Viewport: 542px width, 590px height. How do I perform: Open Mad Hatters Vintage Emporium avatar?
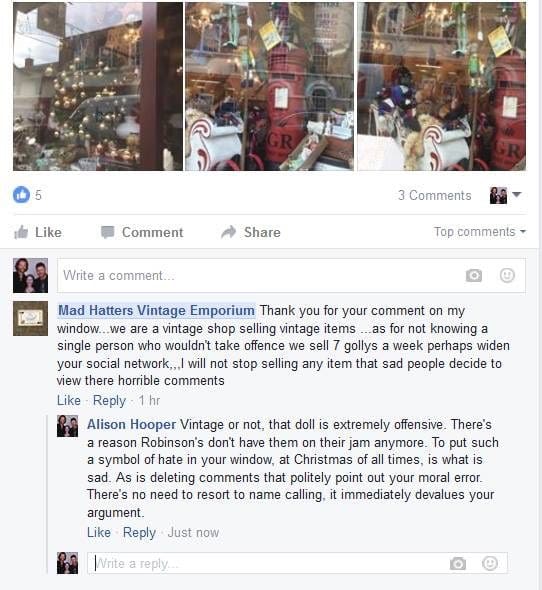(30, 318)
